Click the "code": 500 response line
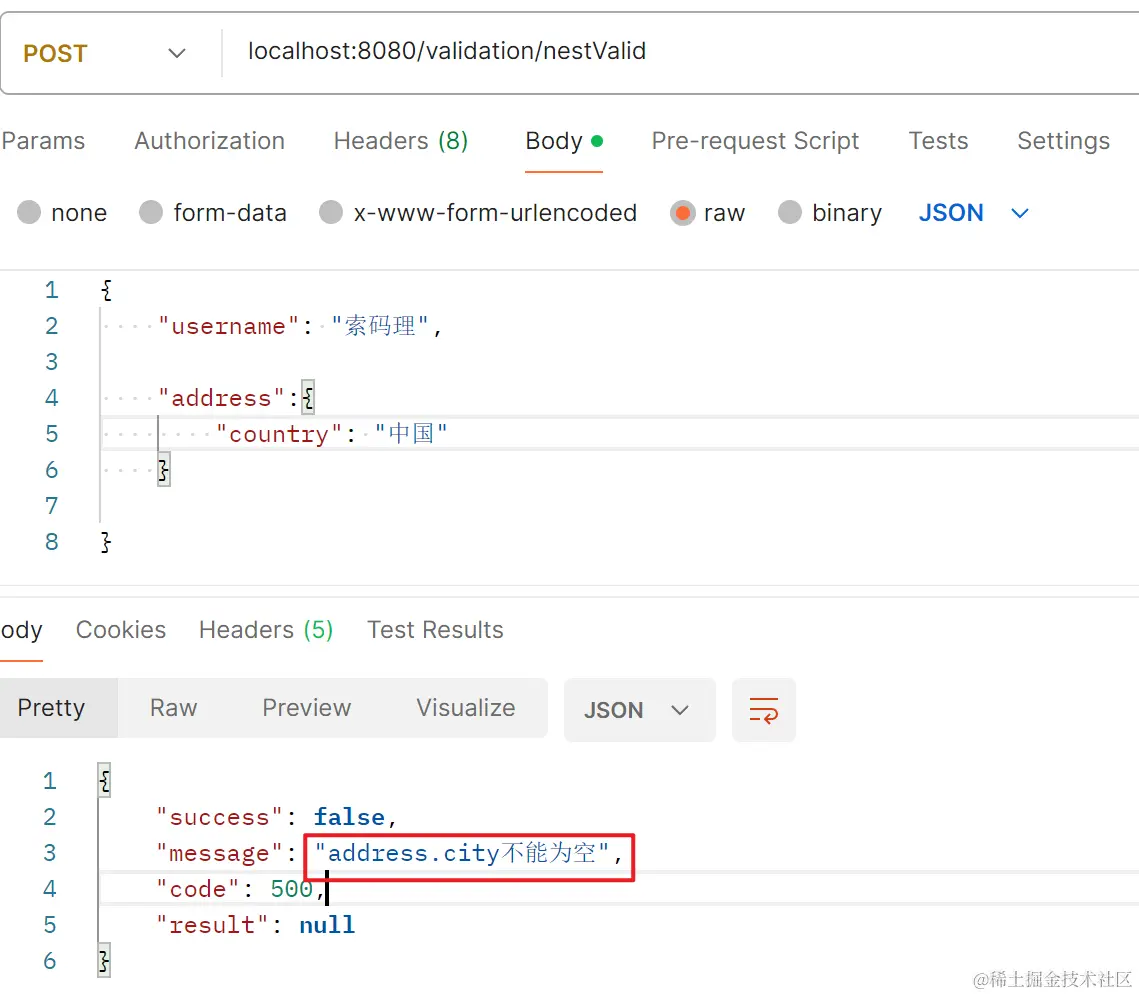 pos(240,888)
